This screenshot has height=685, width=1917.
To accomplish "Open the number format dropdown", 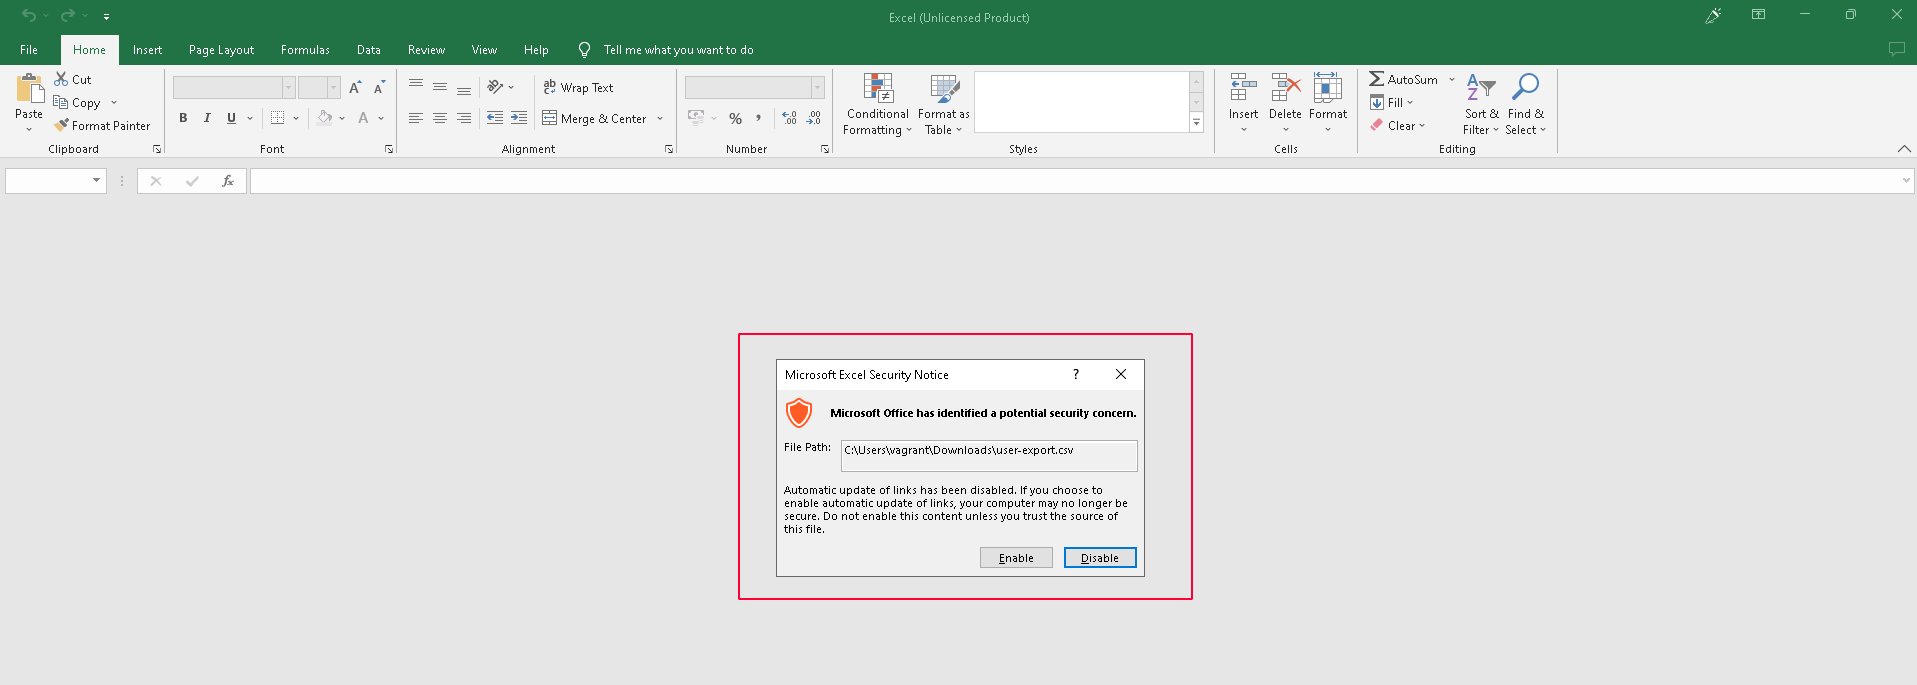I will [x=818, y=88].
